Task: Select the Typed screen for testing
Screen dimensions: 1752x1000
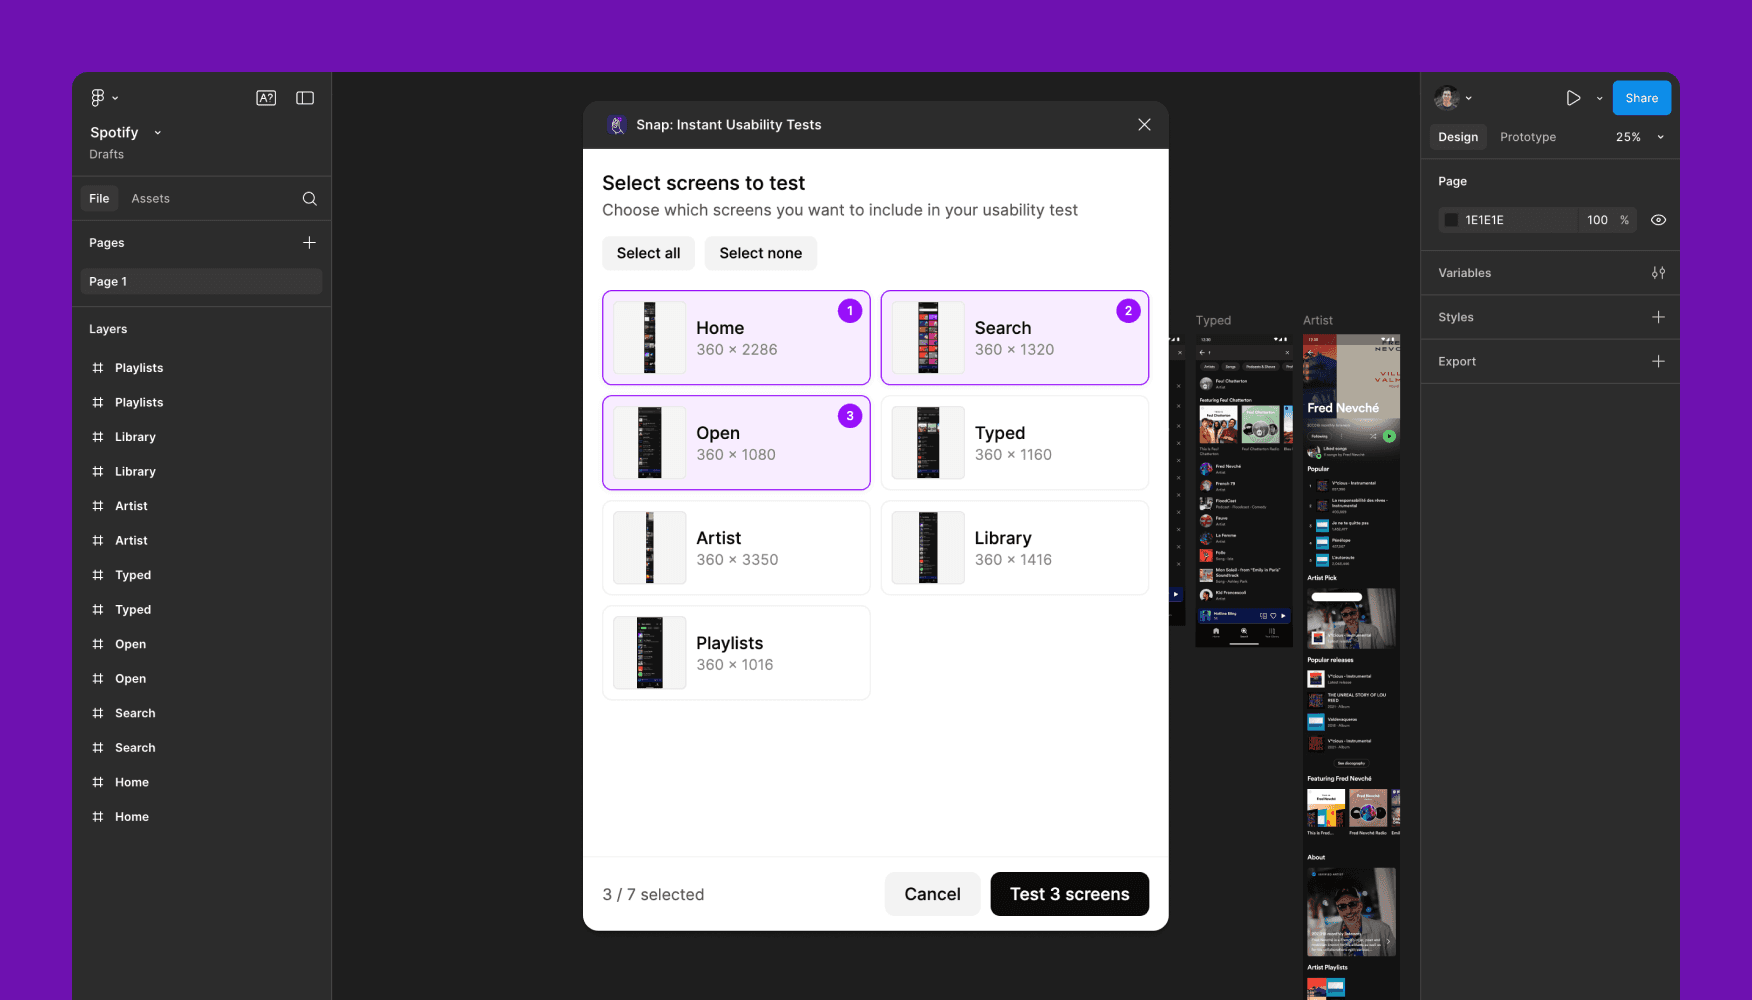Action: pos(1014,442)
